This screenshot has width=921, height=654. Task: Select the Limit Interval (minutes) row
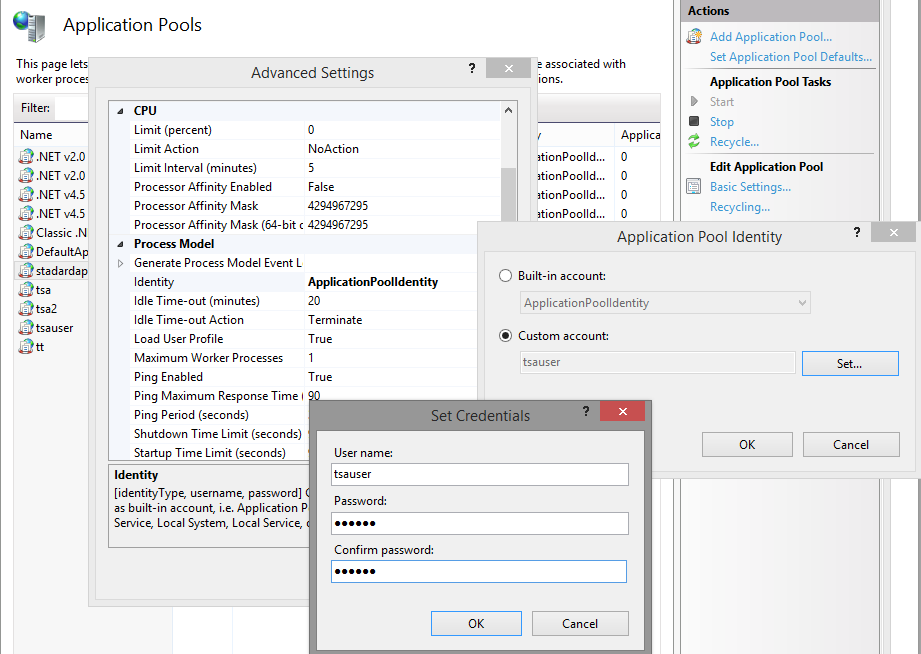coord(315,168)
